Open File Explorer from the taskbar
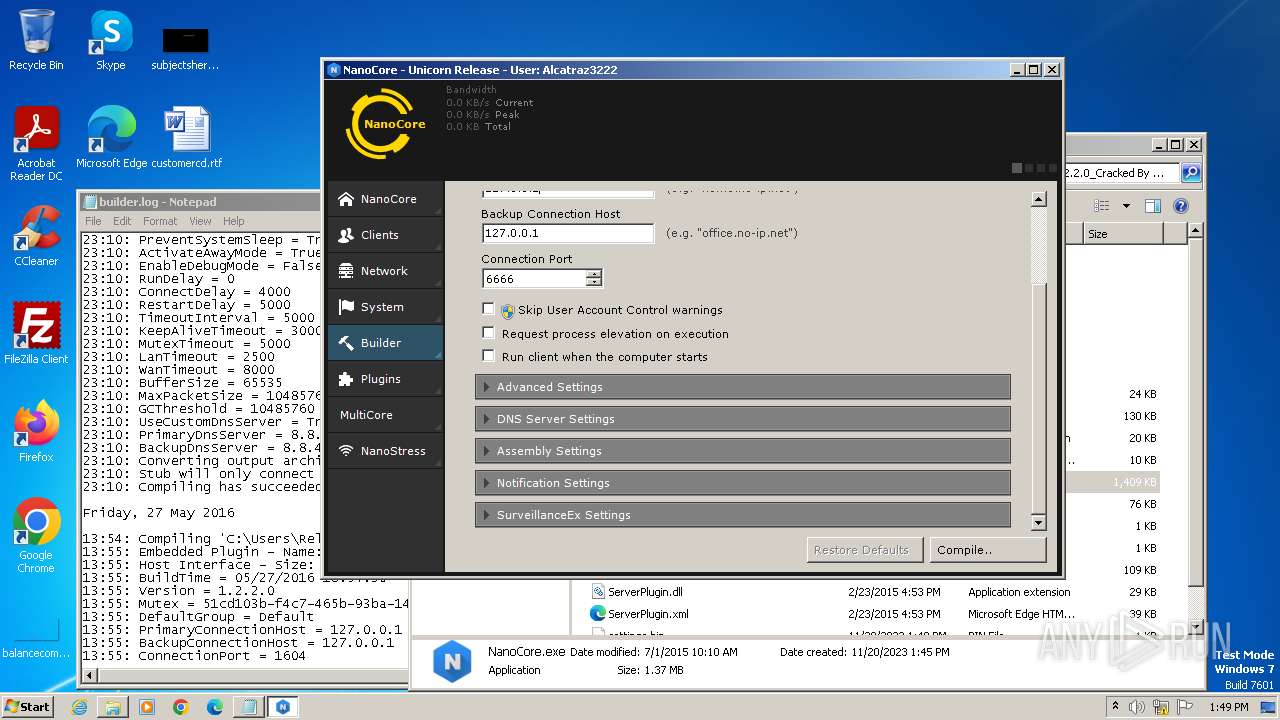Screen dimensions: 1280x720 [113, 707]
